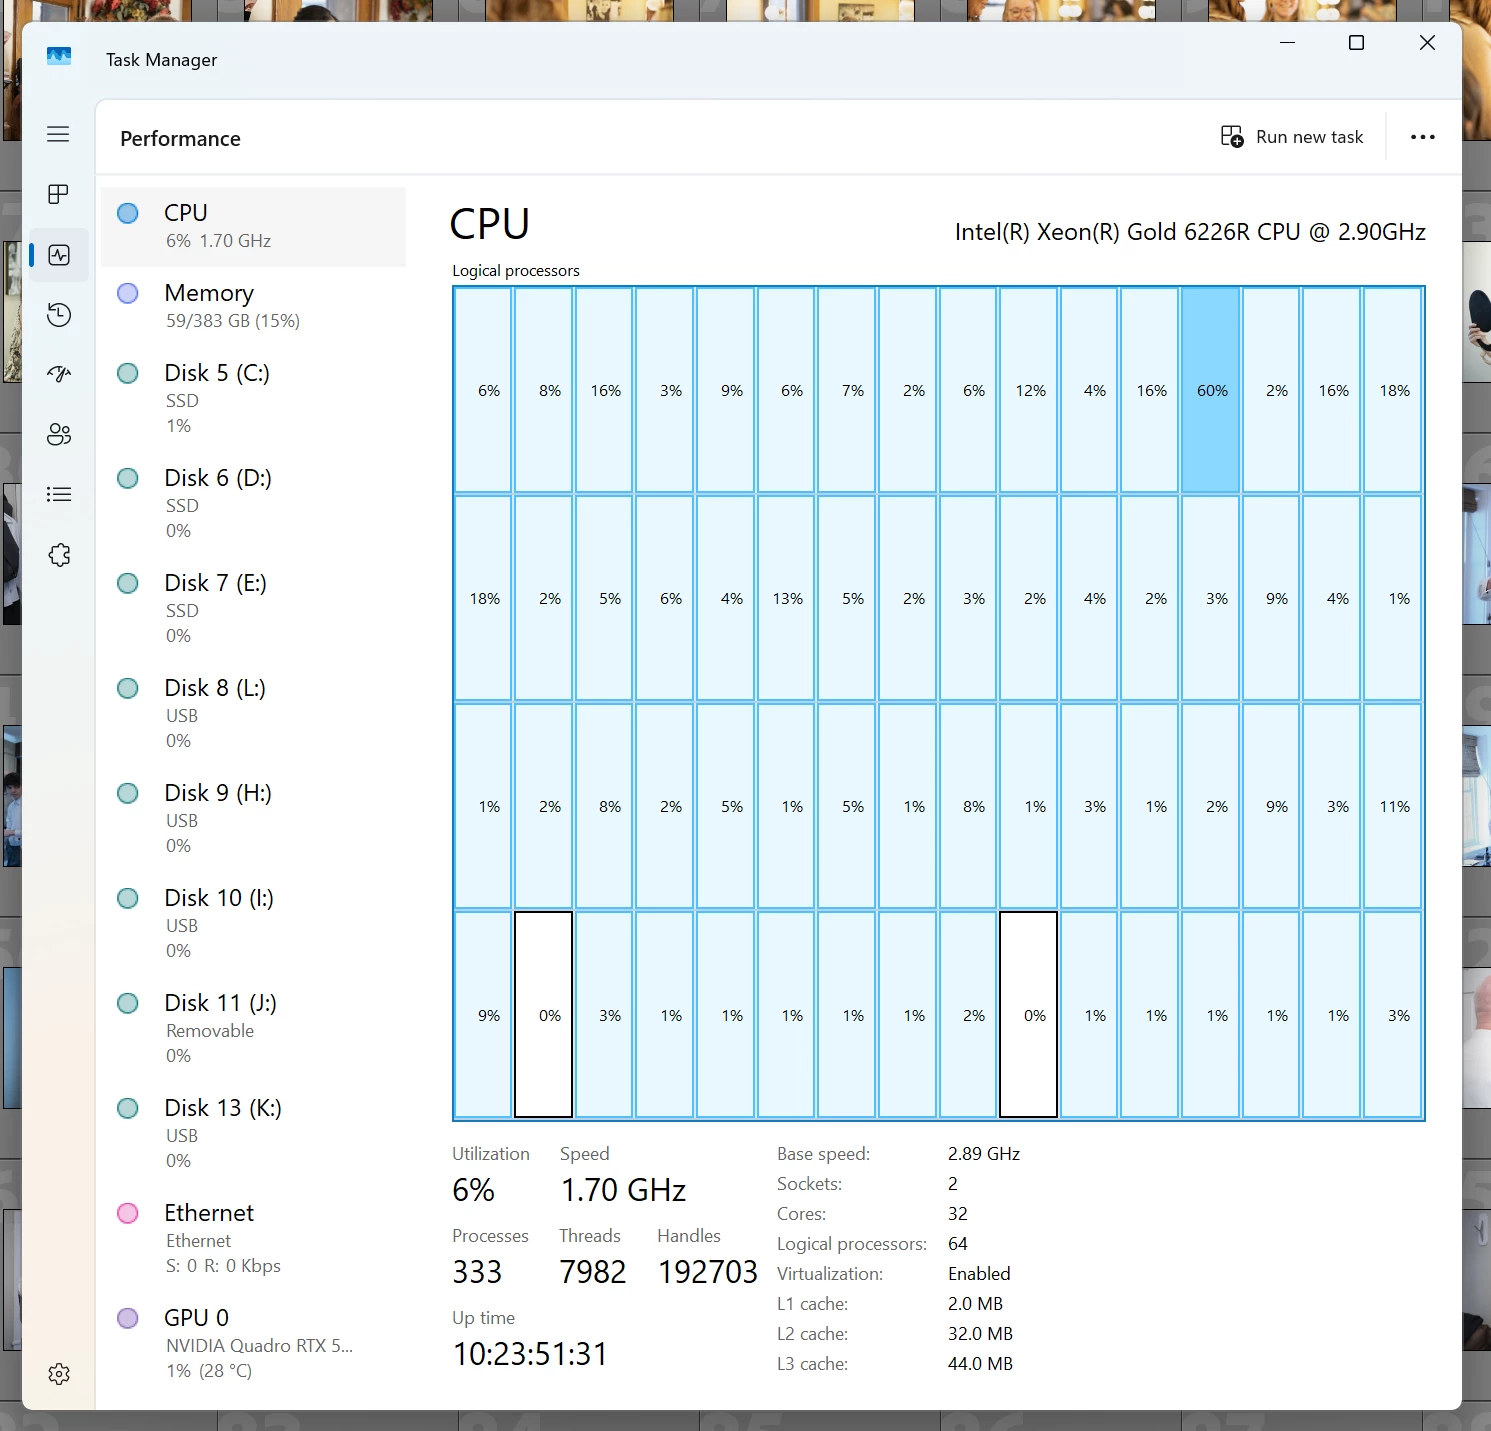Click the logical processor cell showing 60%
The width and height of the screenshot is (1491, 1431).
coord(1211,390)
